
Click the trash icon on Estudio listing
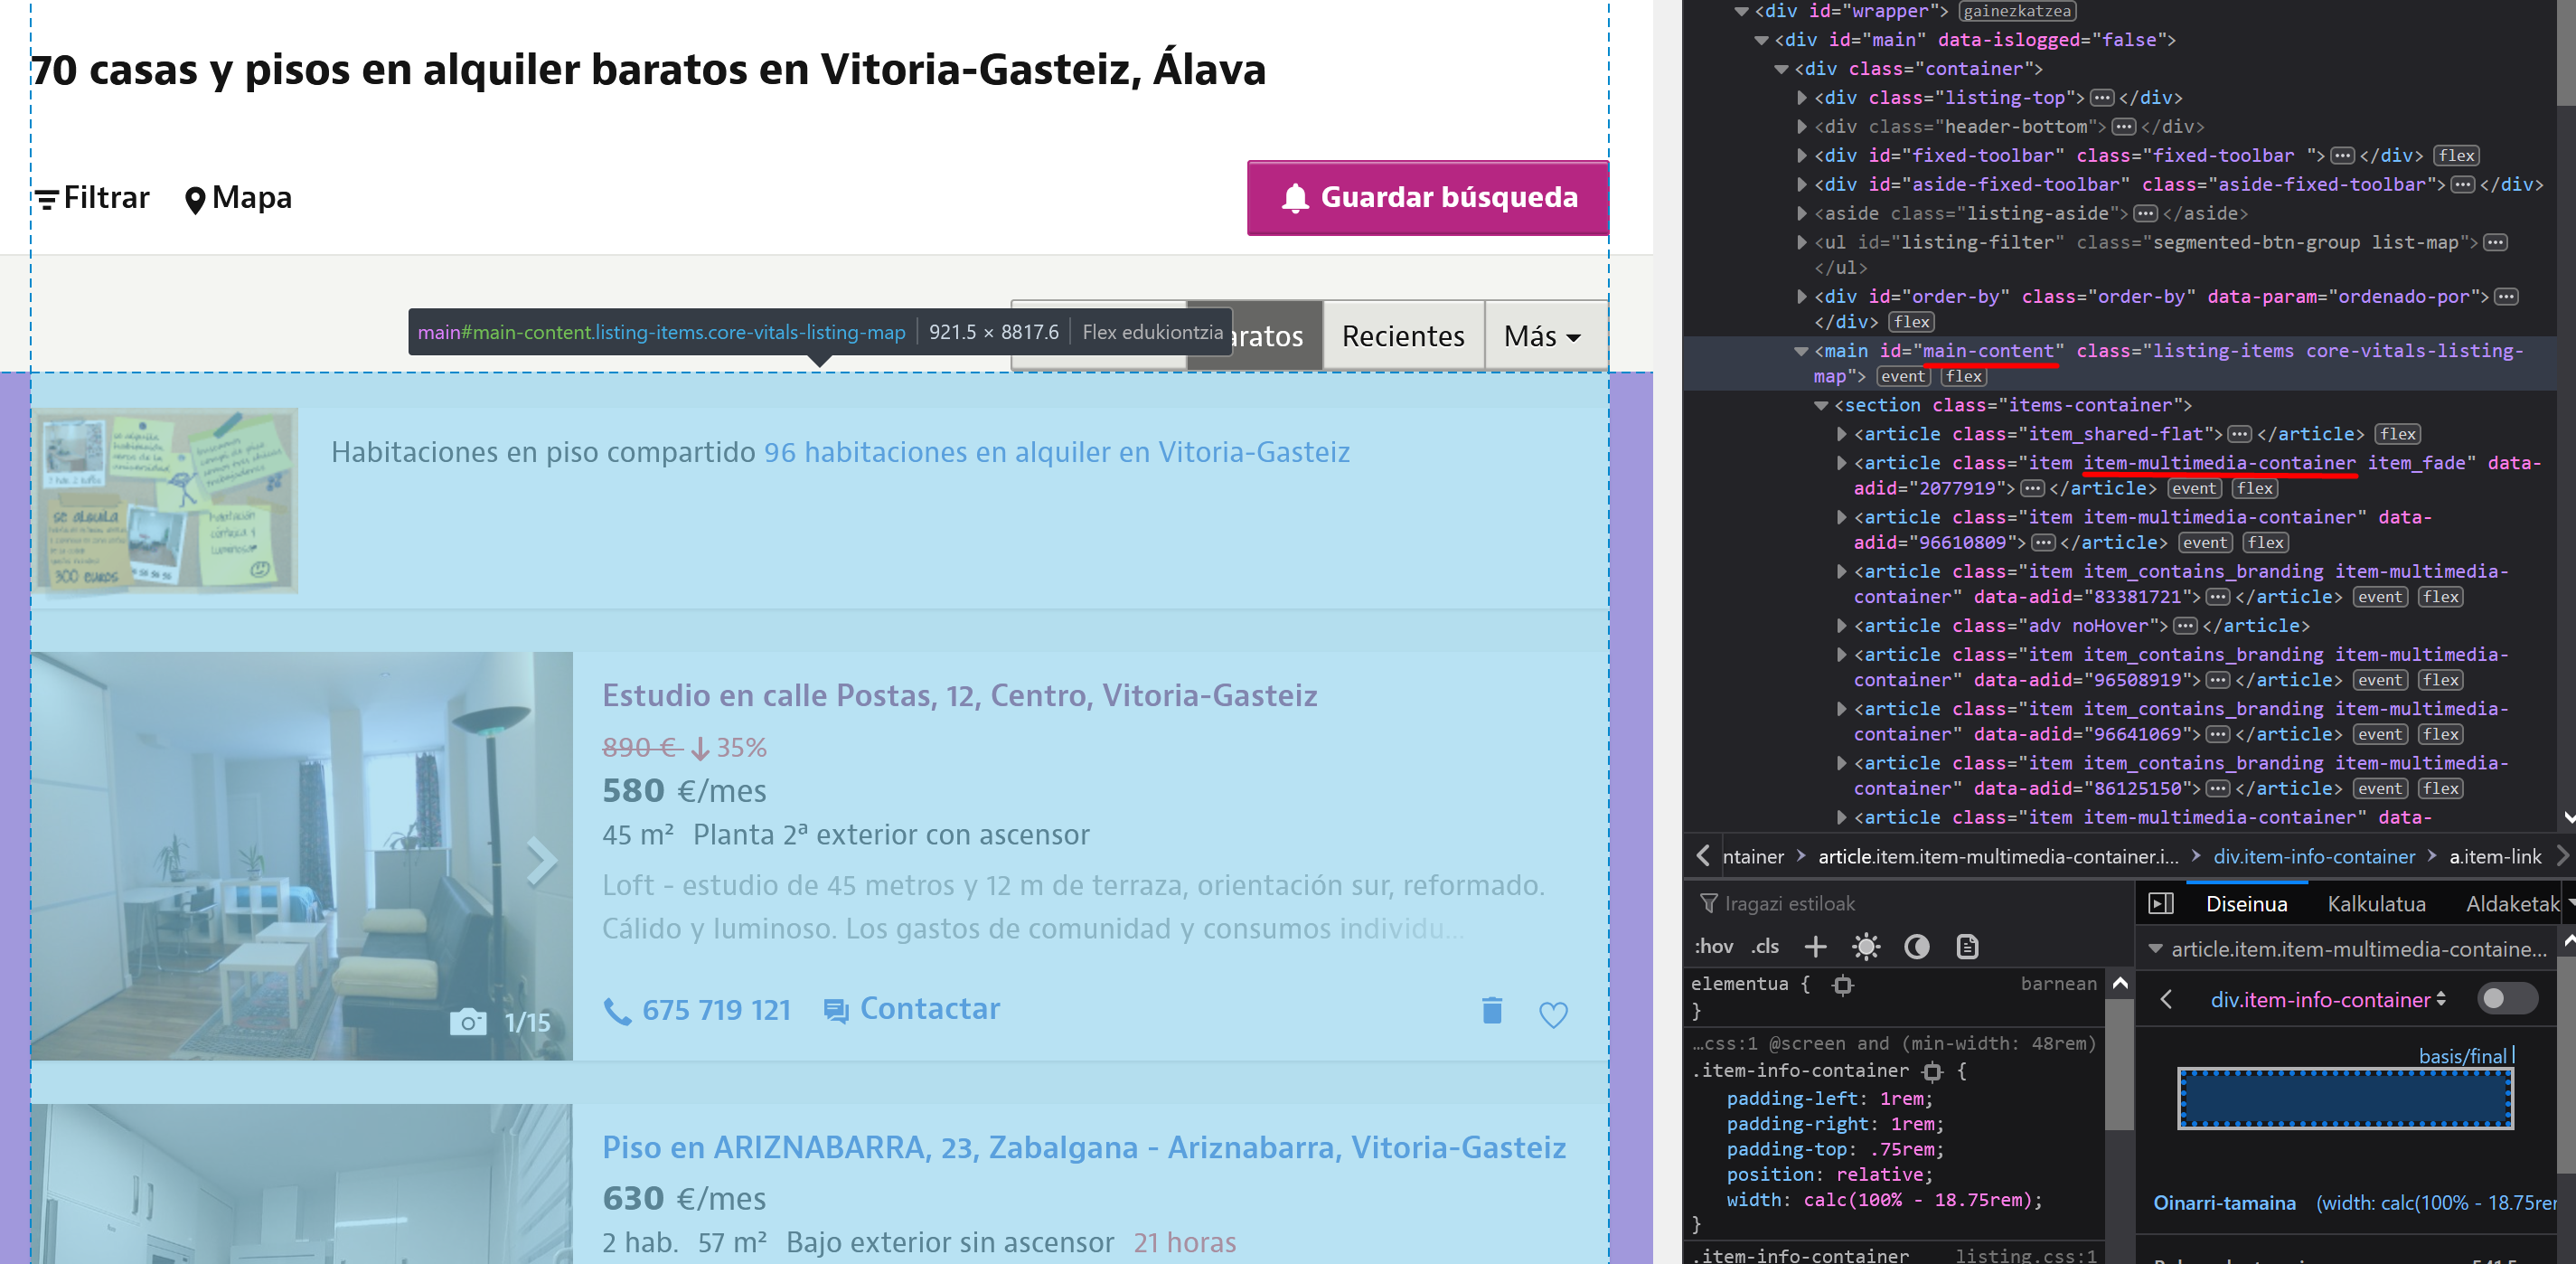[x=1491, y=1010]
